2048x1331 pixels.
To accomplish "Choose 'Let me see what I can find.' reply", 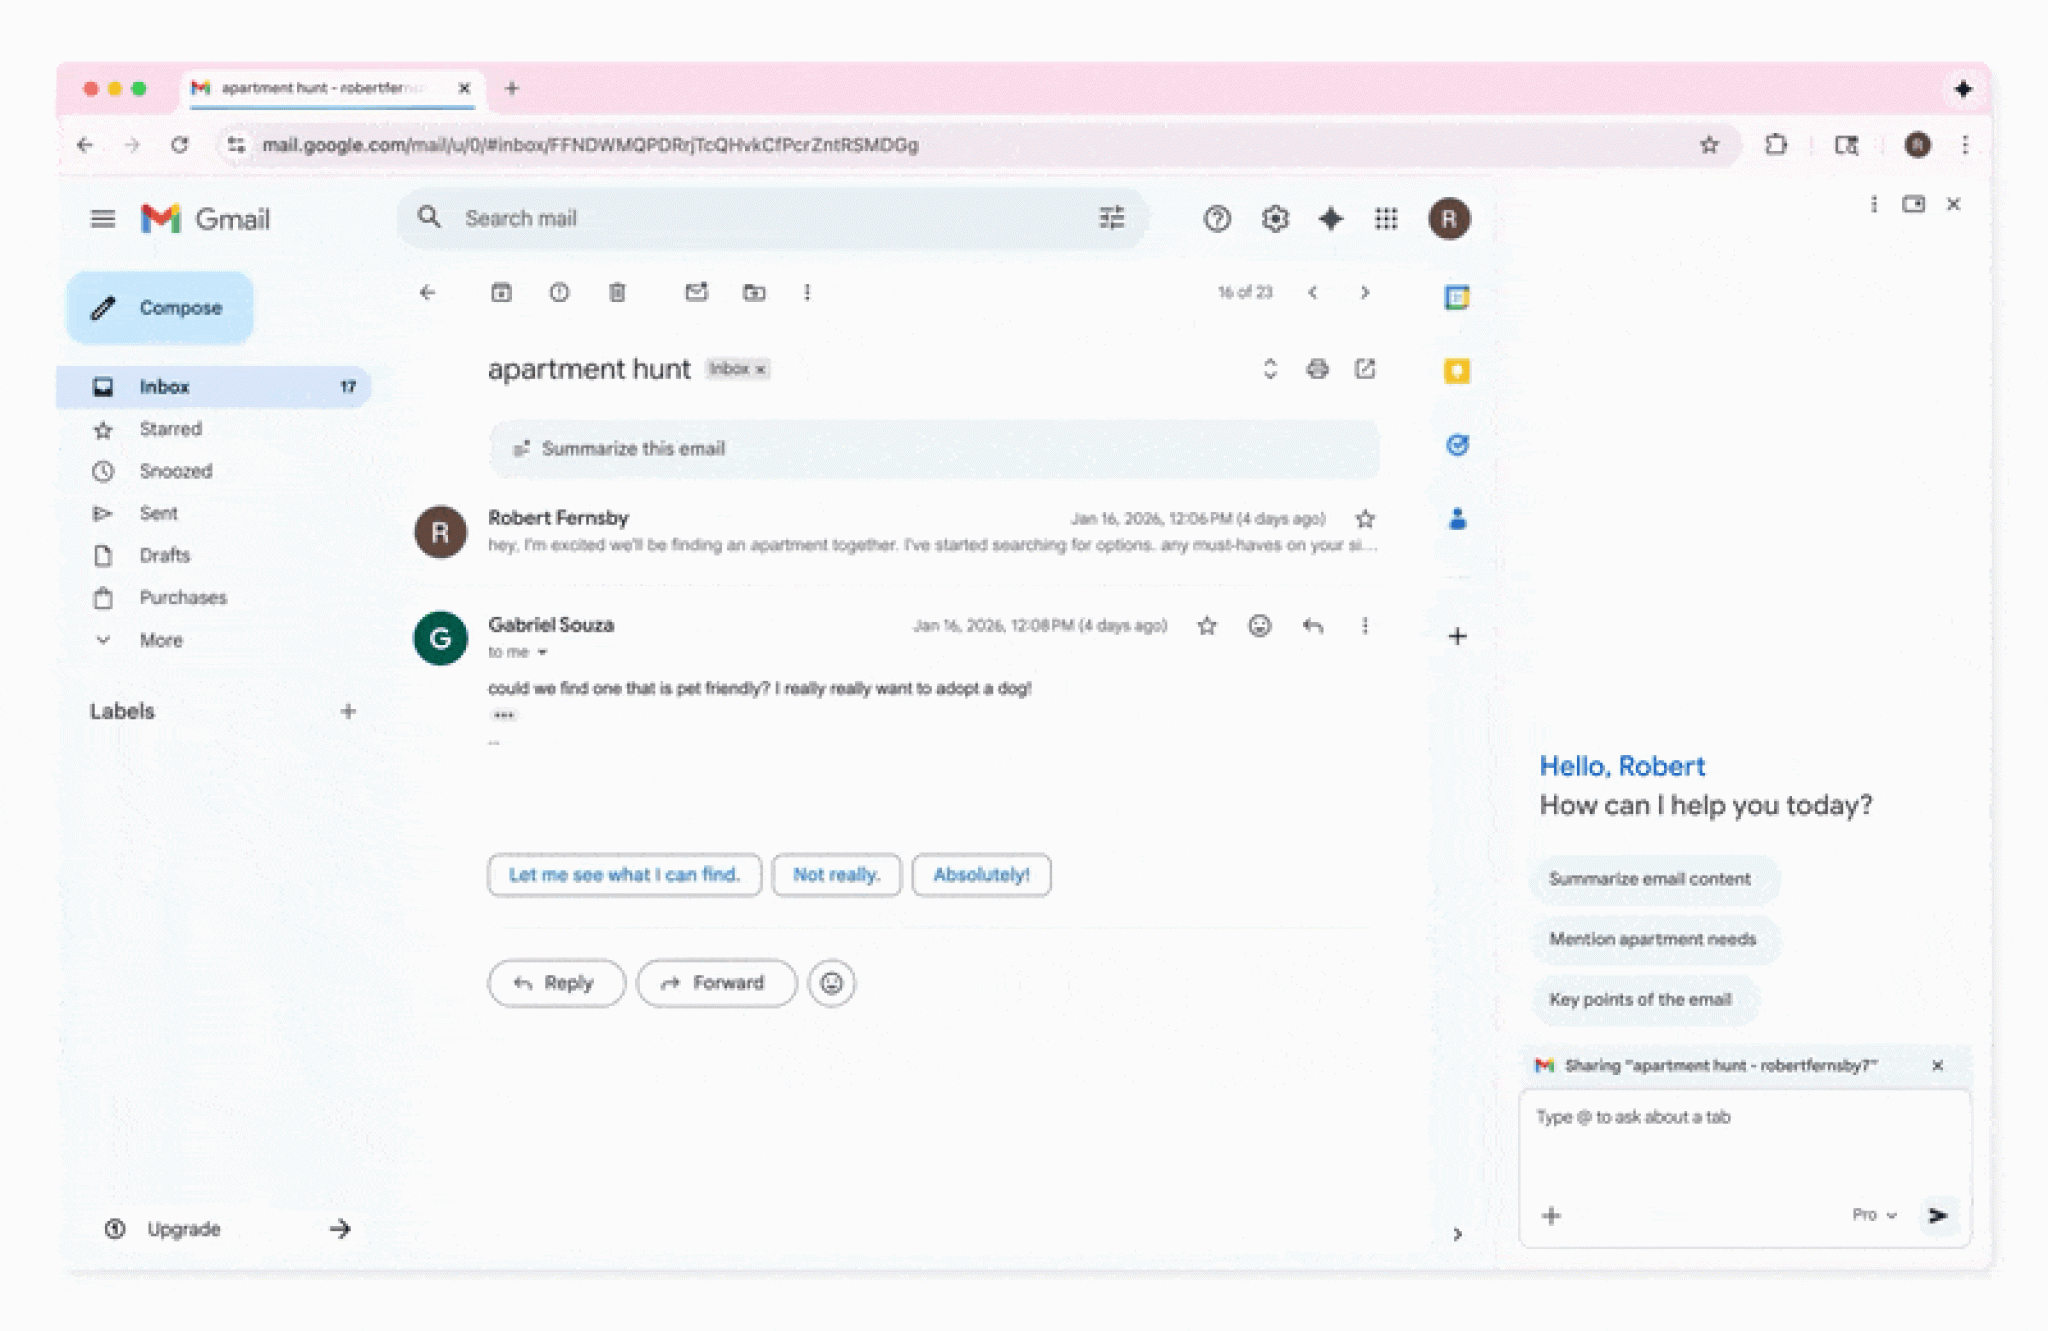I will (x=624, y=875).
